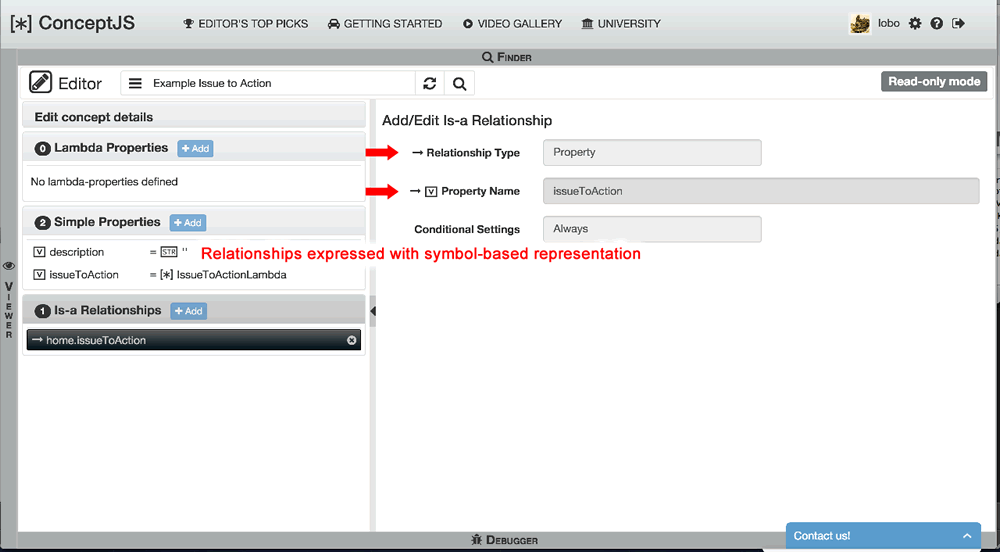Viewport: 1000px width, 552px height.
Task: Add an Is-a Relationship
Action: tap(189, 311)
